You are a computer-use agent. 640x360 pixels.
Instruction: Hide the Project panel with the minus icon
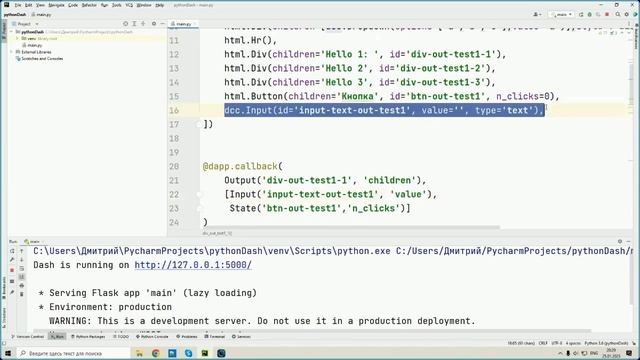pos(162,24)
